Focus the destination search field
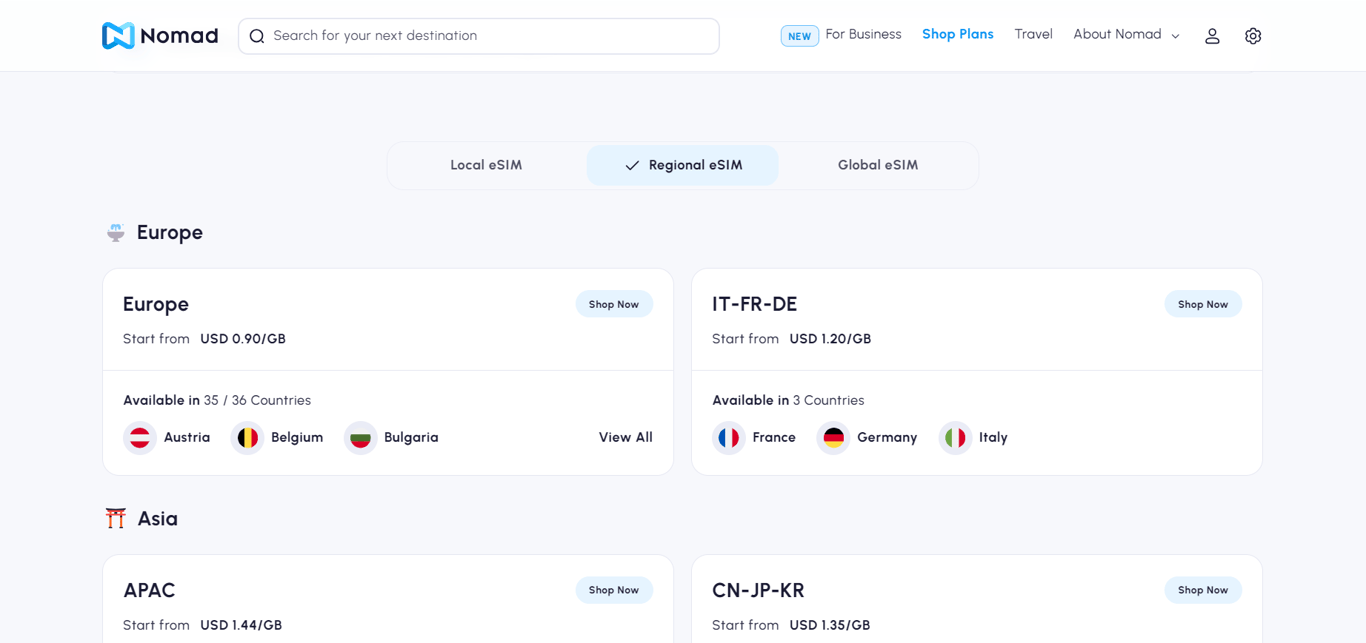The height and width of the screenshot is (643, 1366). [x=480, y=36]
